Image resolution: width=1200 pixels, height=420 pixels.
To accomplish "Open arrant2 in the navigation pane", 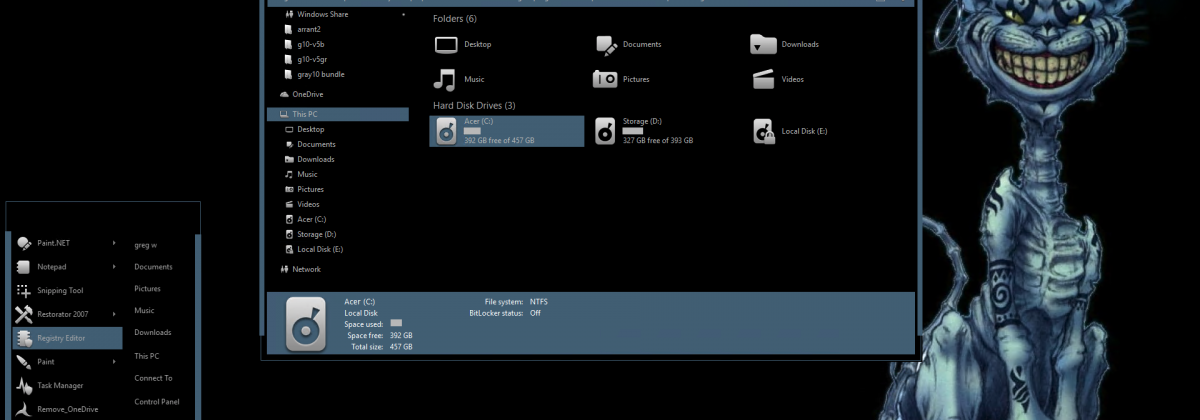I will point(307,30).
